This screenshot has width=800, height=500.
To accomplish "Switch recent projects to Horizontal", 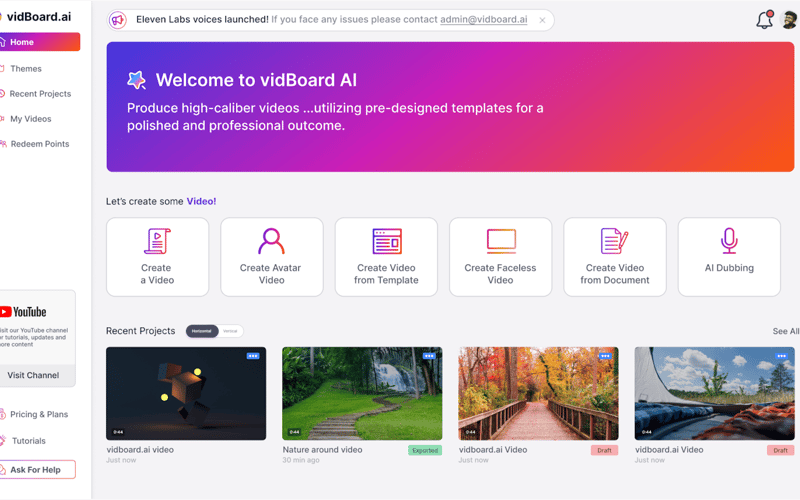I will tap(202, 331).
